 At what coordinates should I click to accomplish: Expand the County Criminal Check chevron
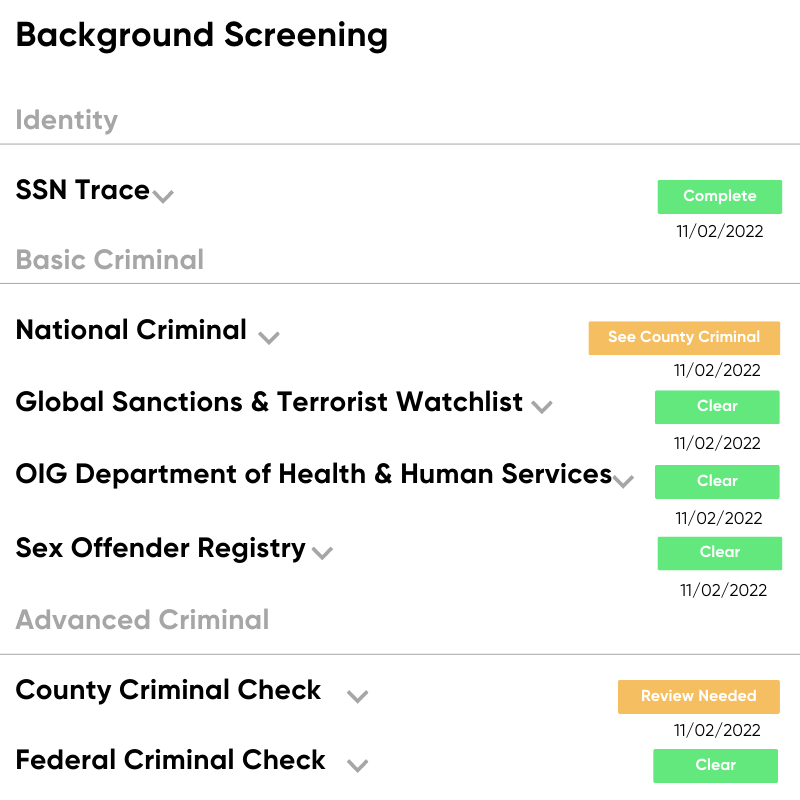point(358,696)
